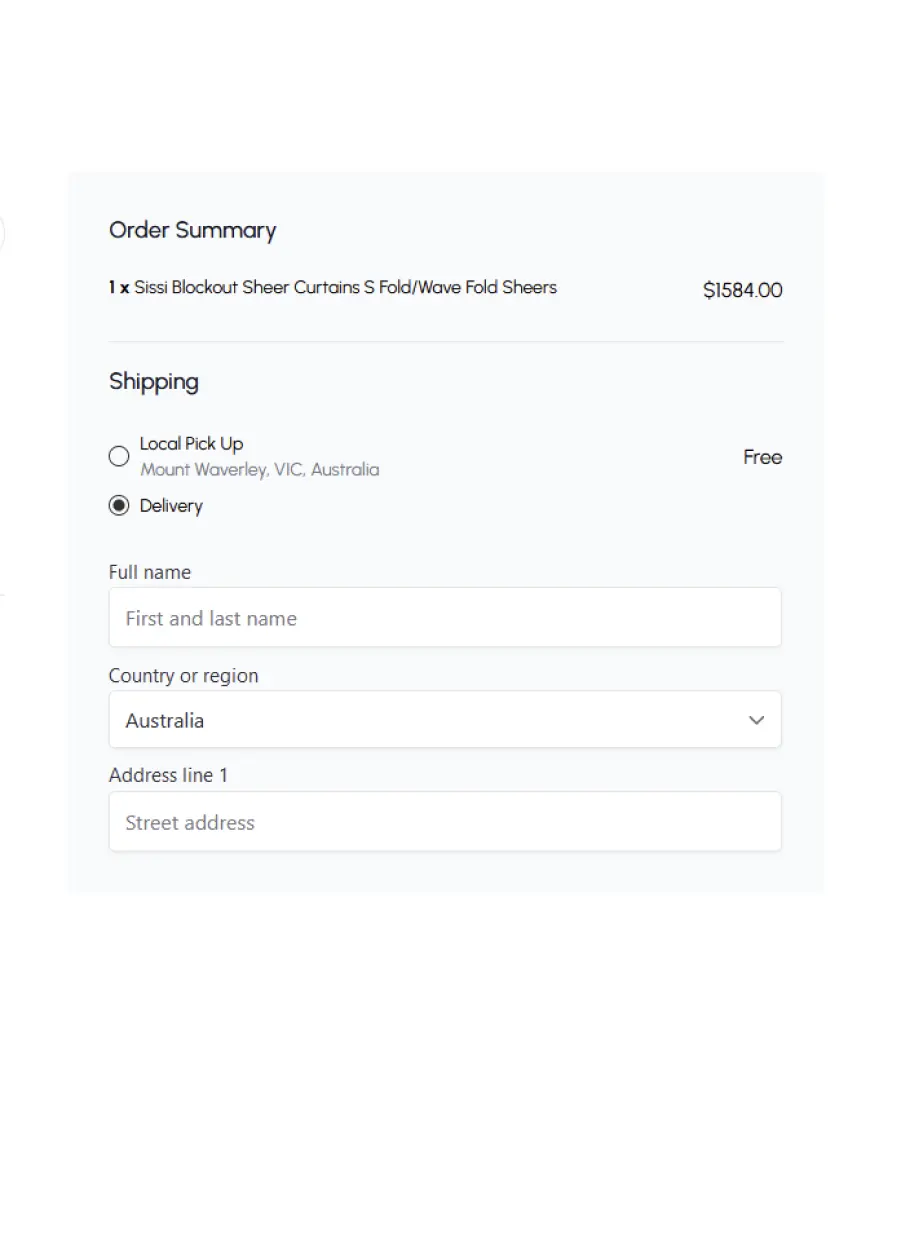The image size is (900, 1260).
Task: Click the $1584.00 order price
Action: pos(742,290)
